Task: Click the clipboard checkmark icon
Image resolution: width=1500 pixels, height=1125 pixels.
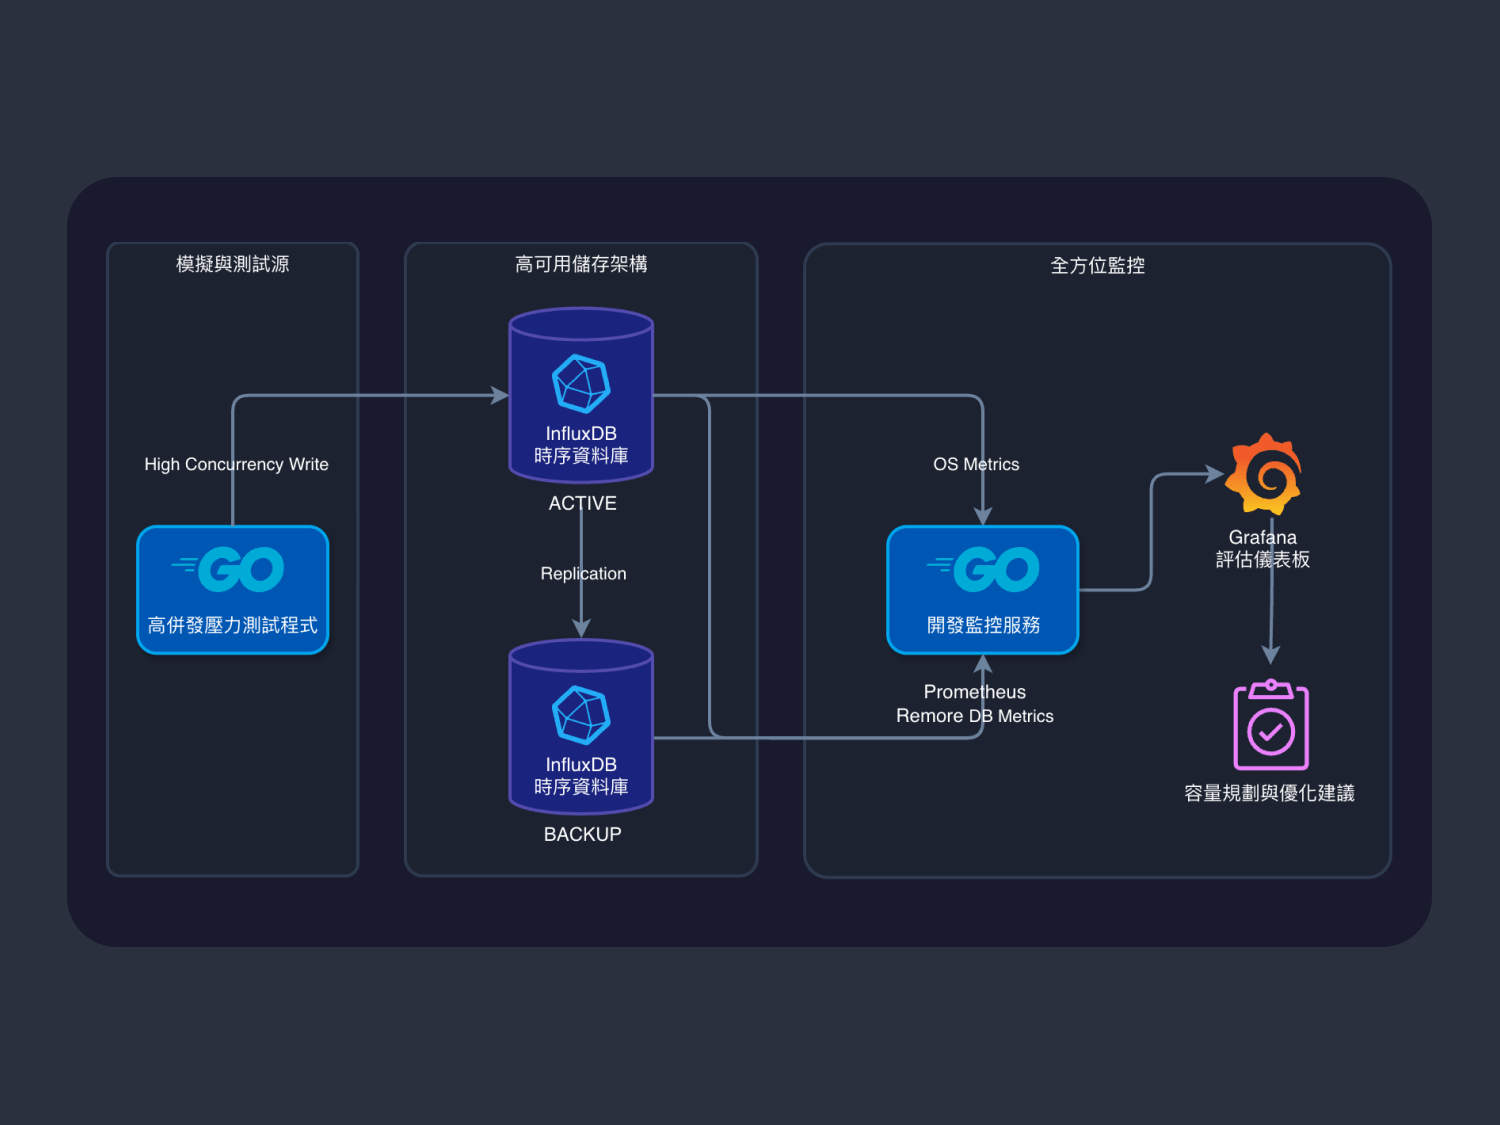Action: pyautogui.click(x=1271, y=726)
